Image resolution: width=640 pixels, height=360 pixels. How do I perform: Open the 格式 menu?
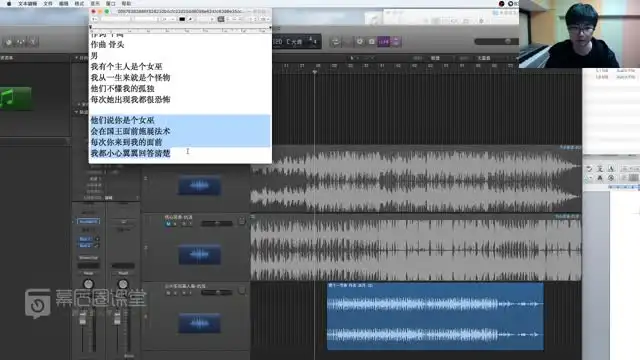pos(79,3)
